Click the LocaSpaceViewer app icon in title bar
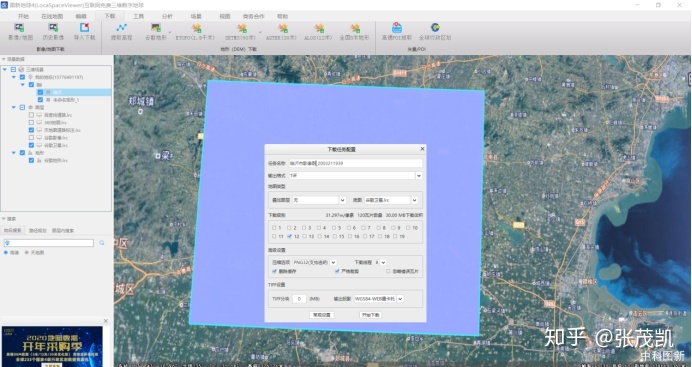 (4, 5)
